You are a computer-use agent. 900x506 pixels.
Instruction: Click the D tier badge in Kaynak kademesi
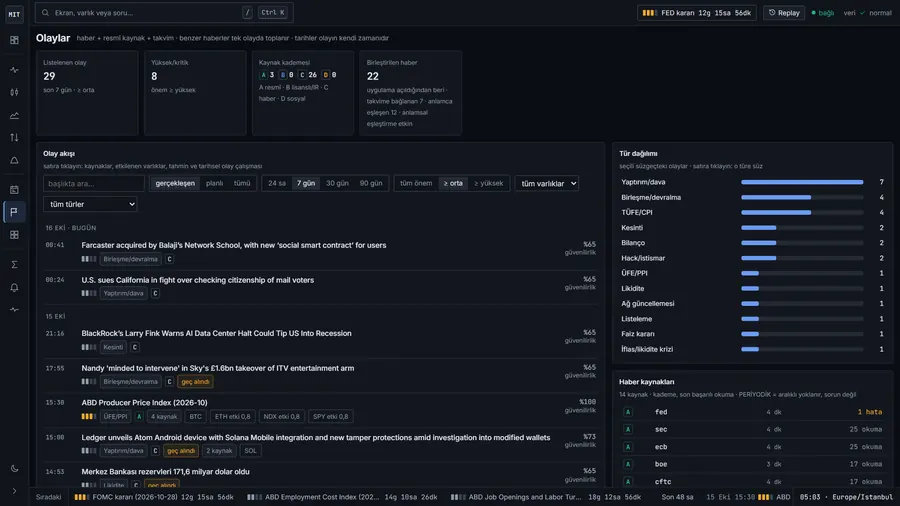325,75
